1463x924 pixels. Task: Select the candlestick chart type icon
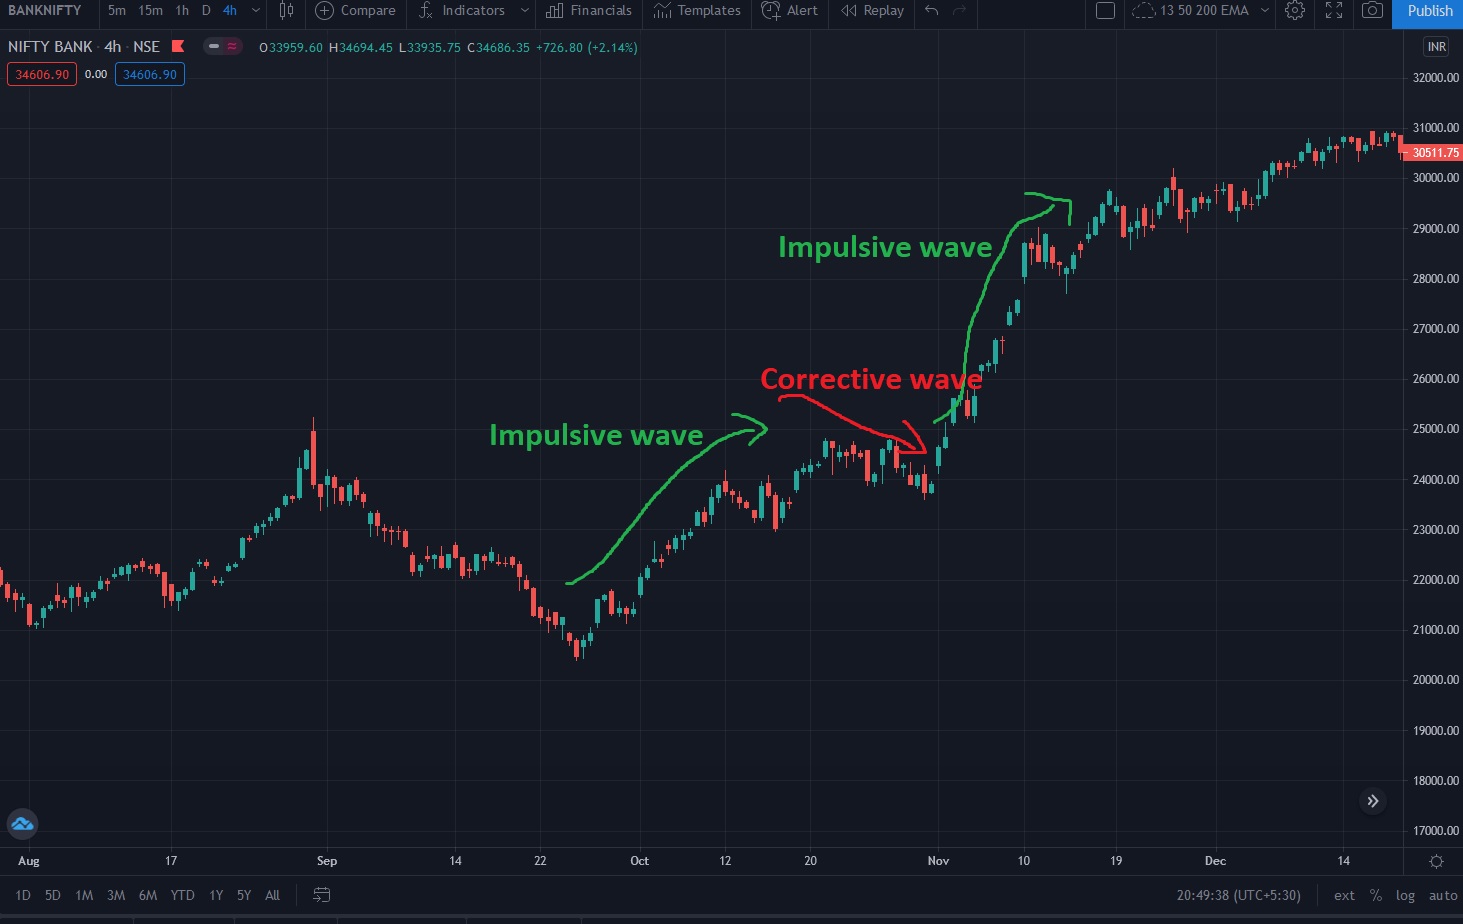[286, 11]
